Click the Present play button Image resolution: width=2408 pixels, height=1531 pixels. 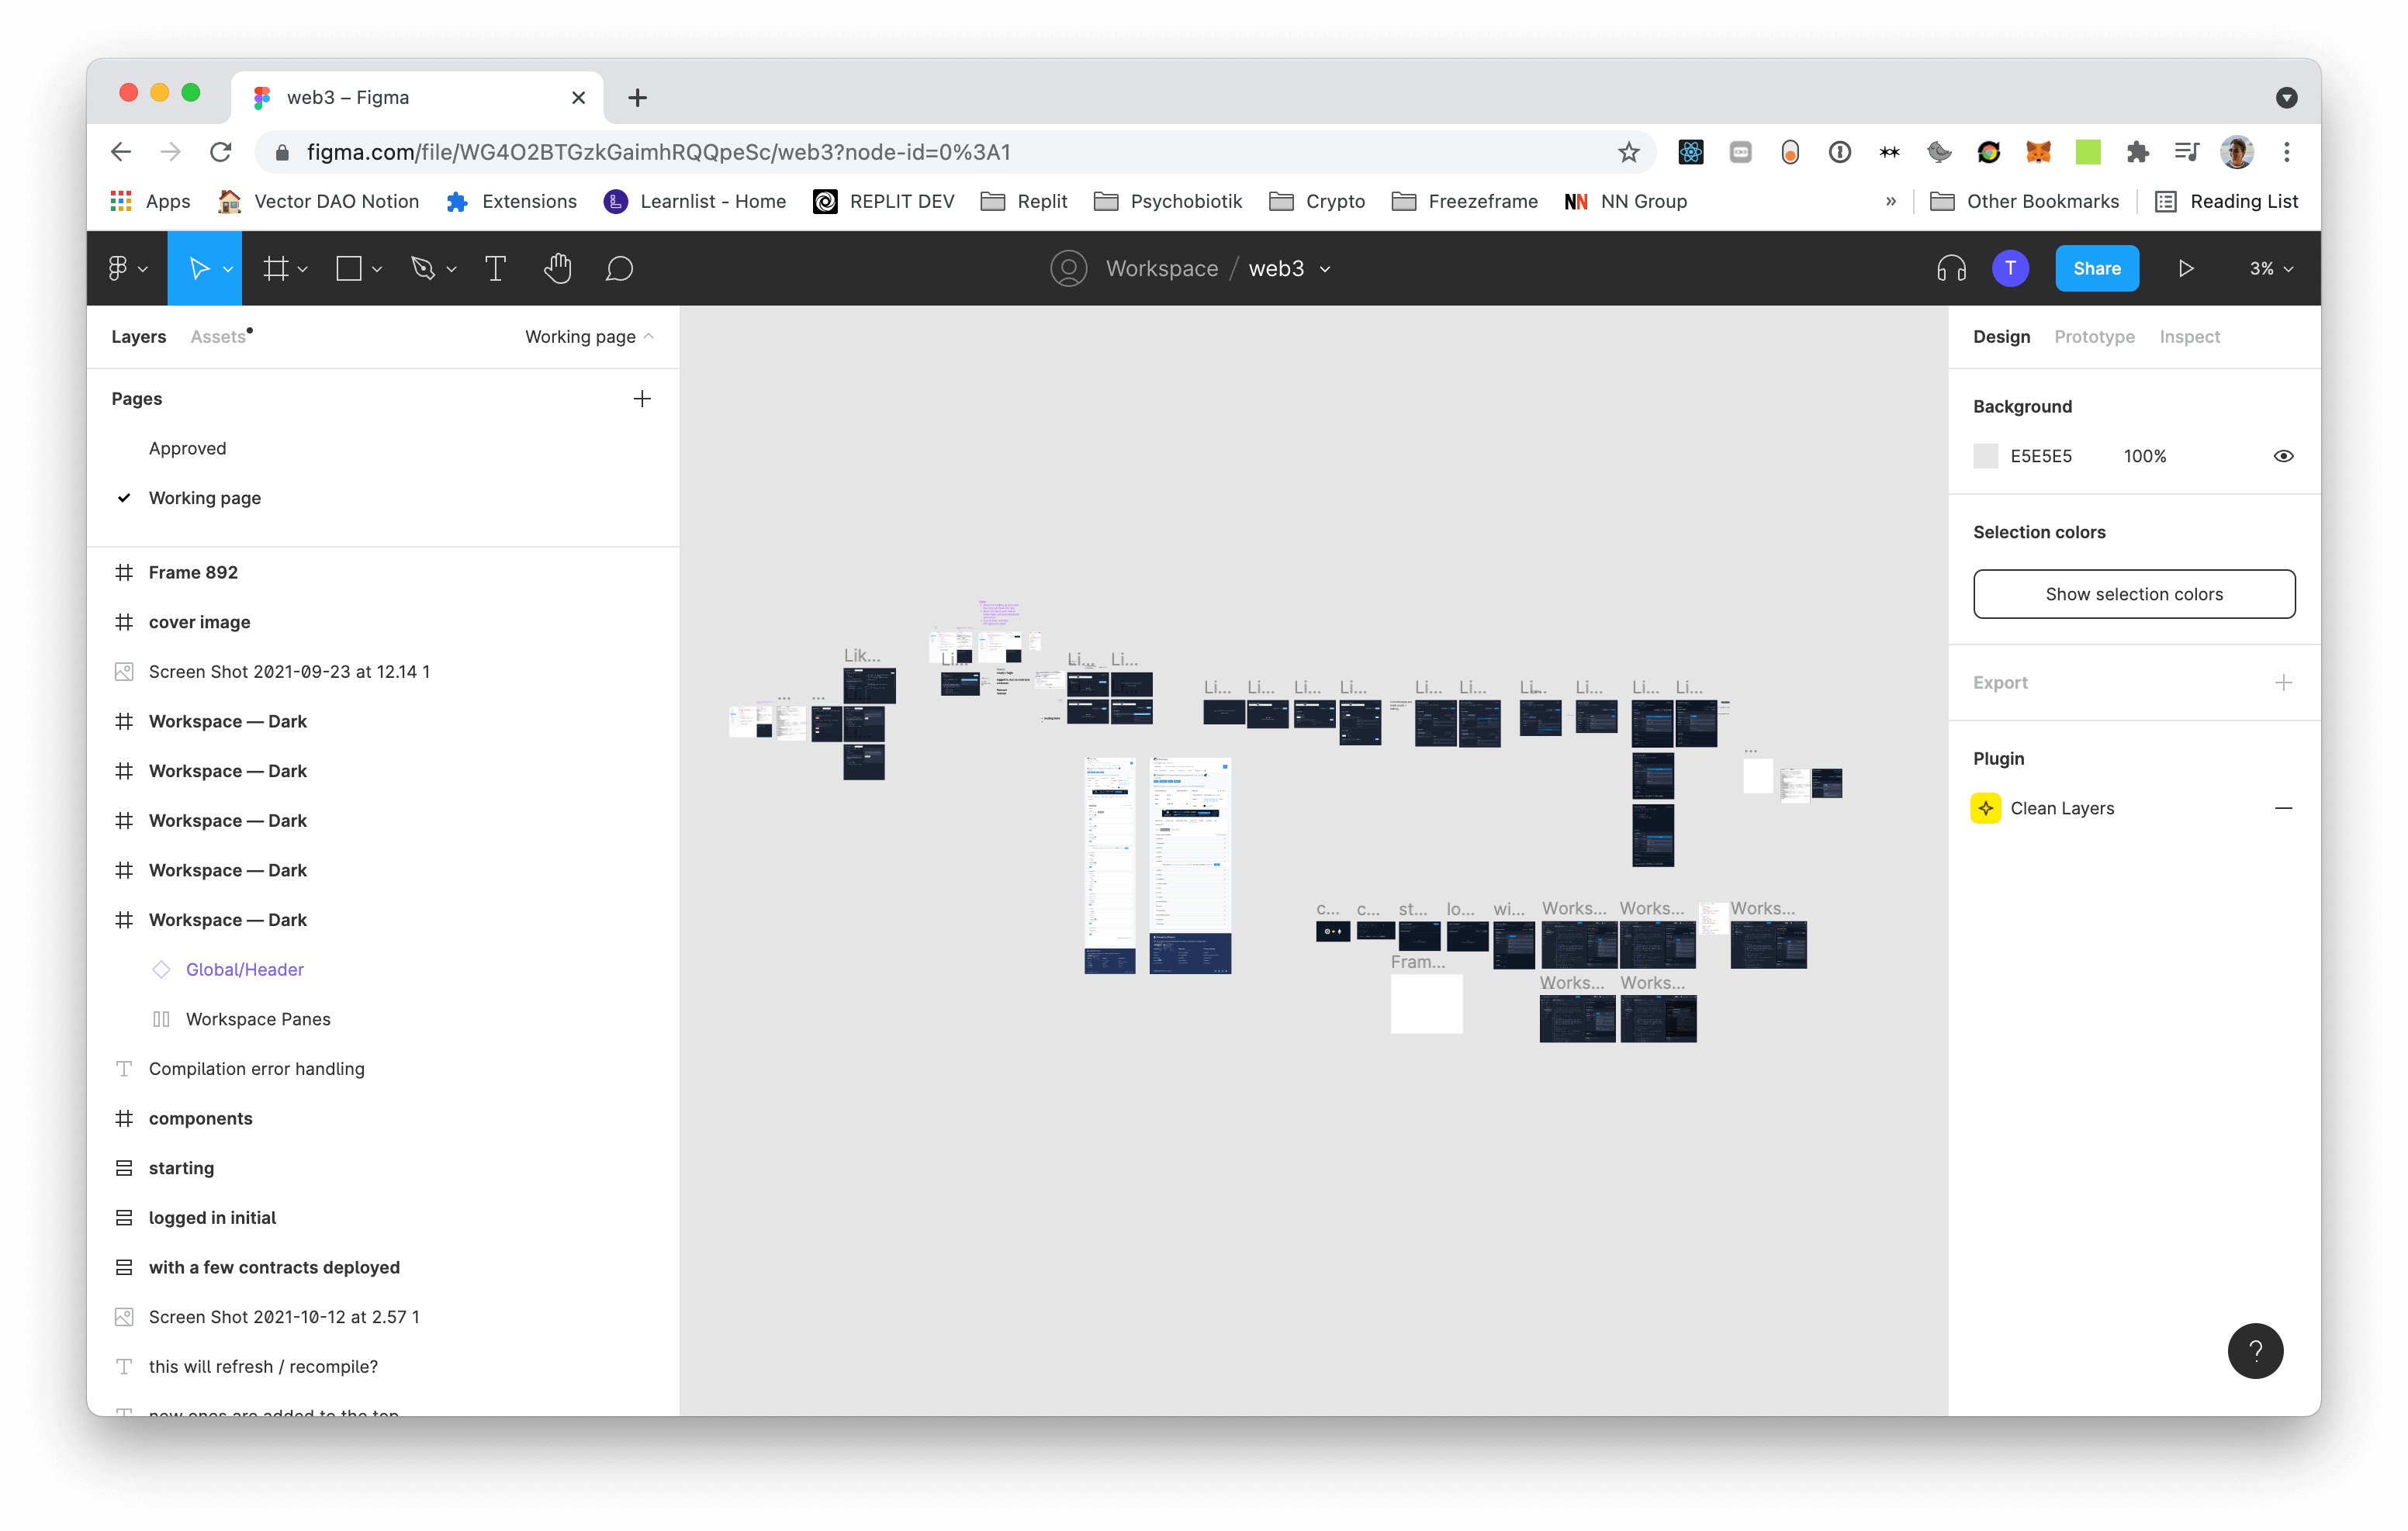pos(2186,268)
